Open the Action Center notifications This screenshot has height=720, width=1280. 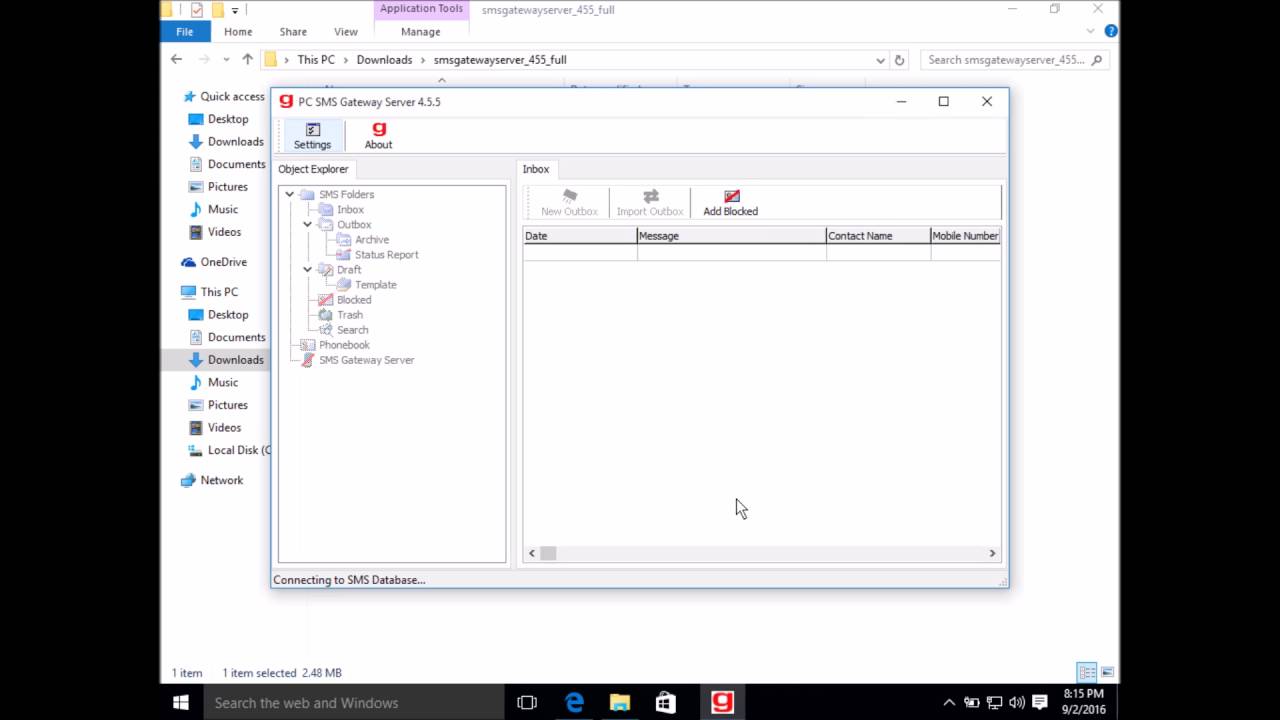tap(1040, 702)
